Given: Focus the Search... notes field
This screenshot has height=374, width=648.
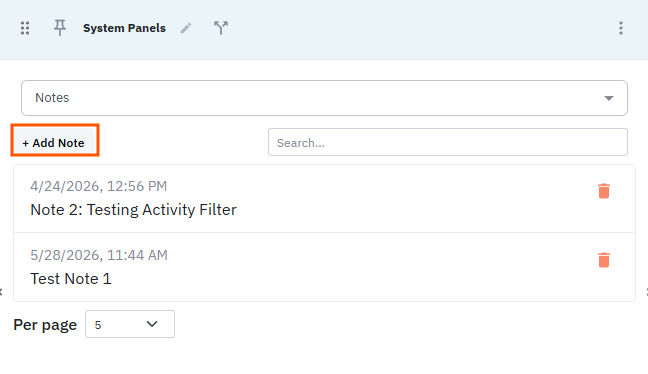Looking at the screenshot, I should pos(448,142).
